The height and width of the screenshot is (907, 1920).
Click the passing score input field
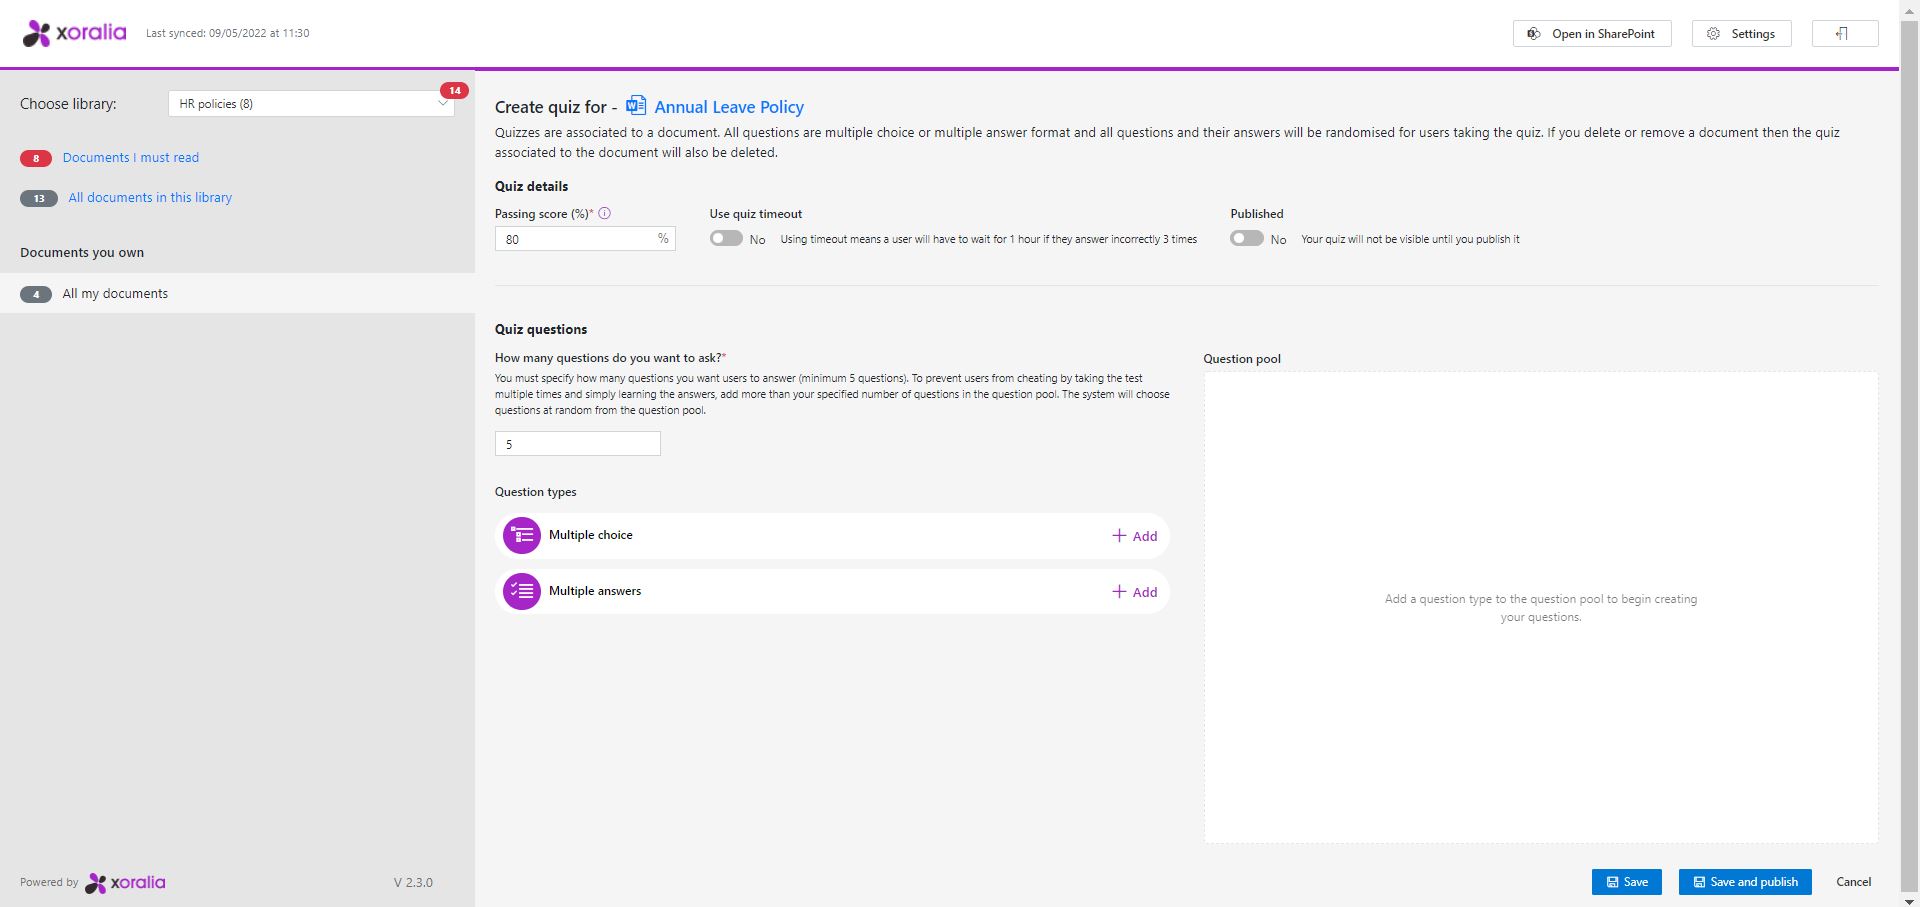pos(585,239)
